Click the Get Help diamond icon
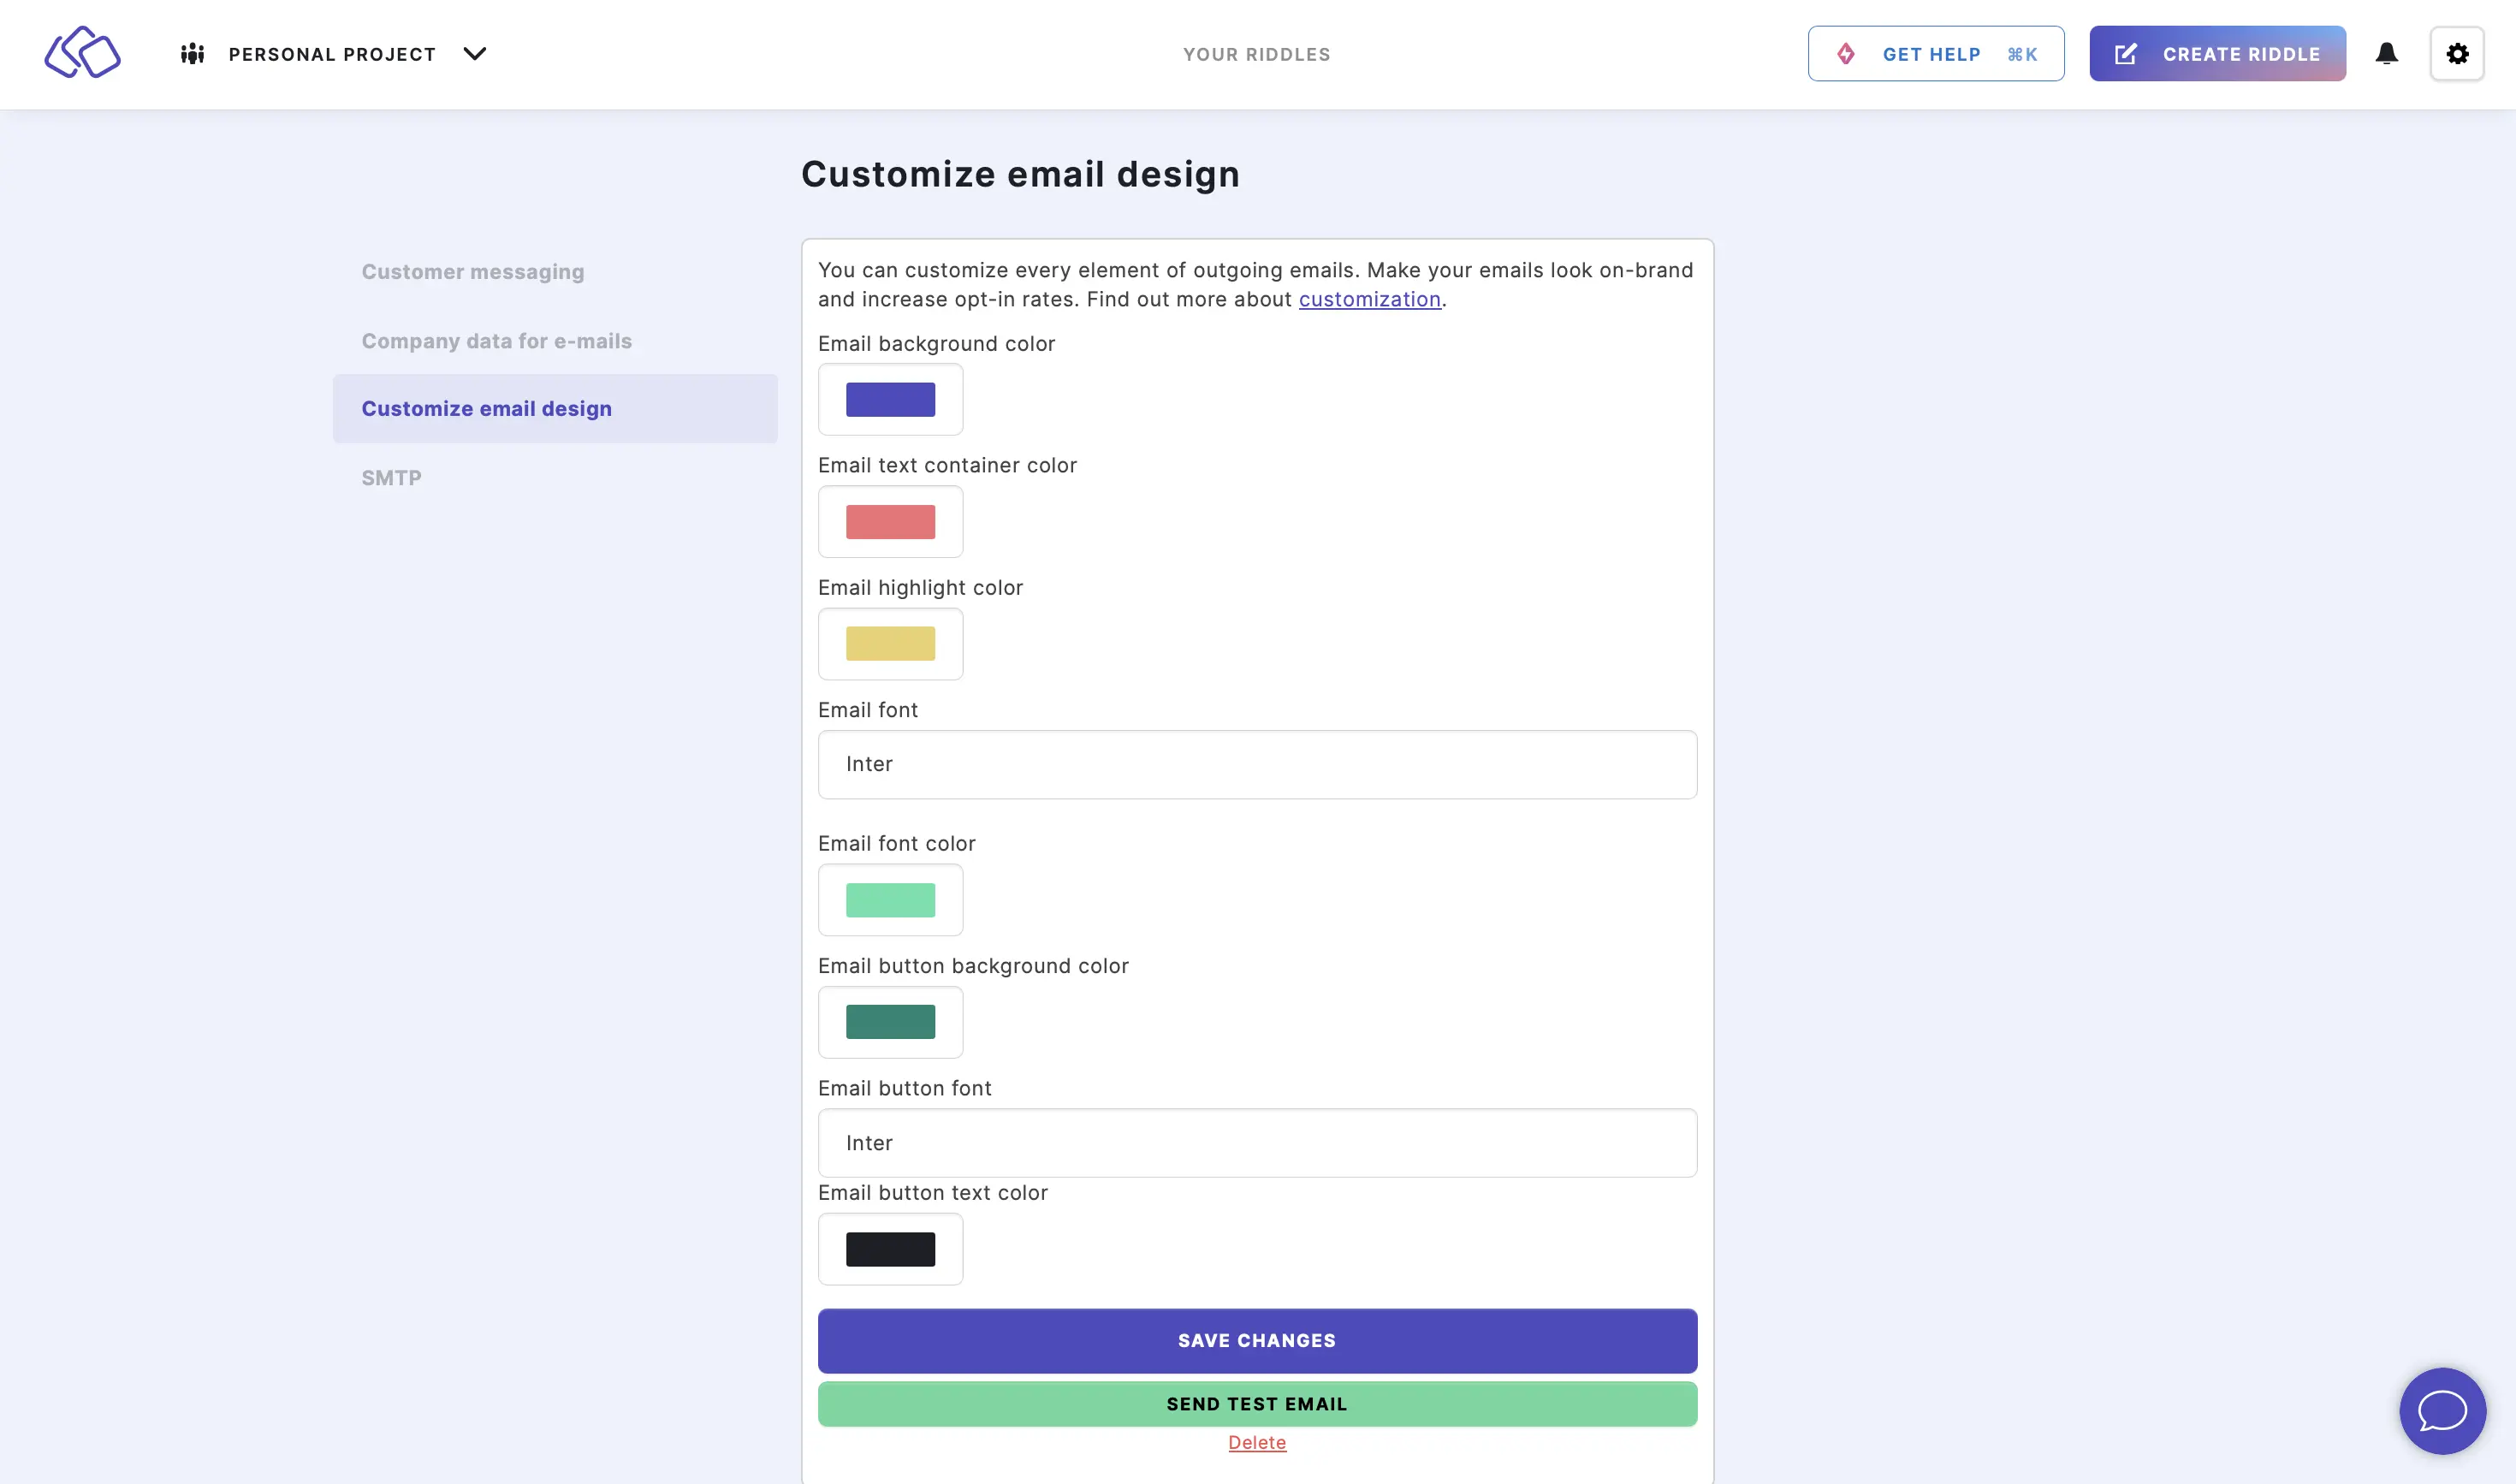This screenshot has width=2516, height=1484. [x=1847, y=51]
